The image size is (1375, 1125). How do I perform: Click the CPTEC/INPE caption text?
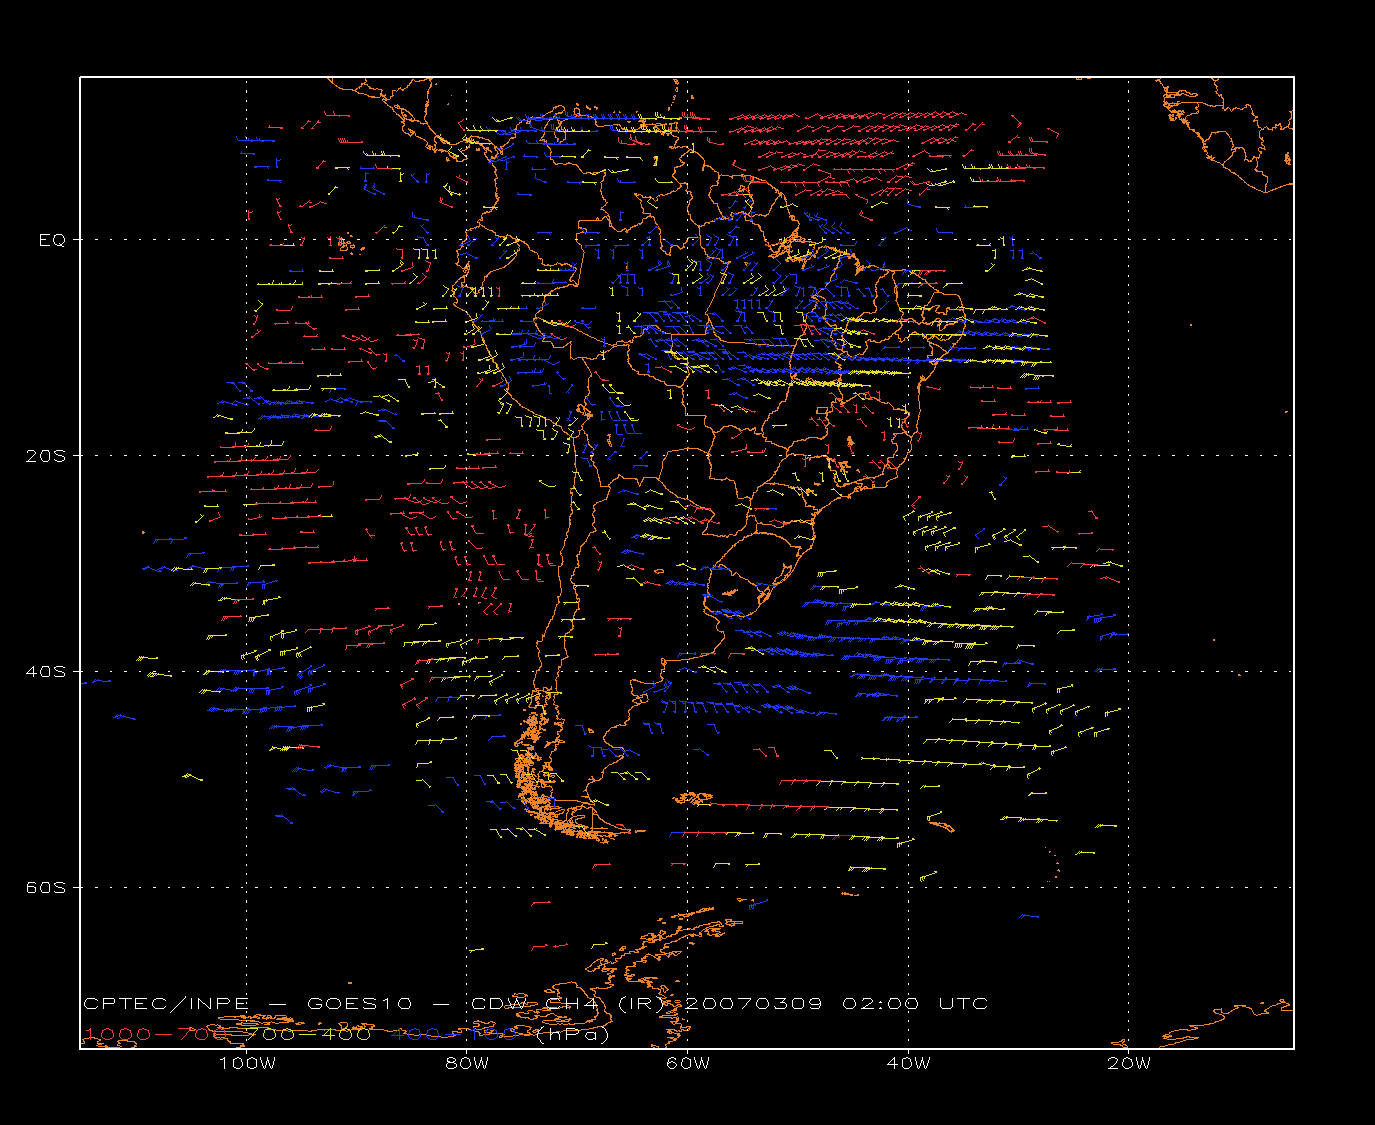click(x=166, y=1004)
